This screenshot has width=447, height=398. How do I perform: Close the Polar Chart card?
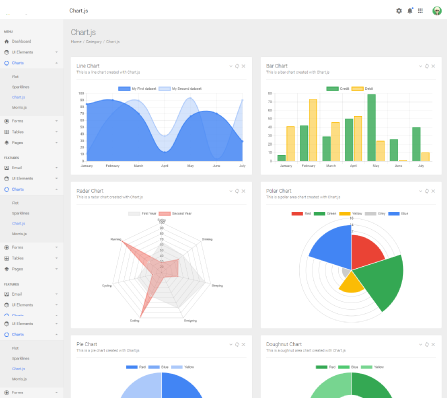click(x=433, y=191)
